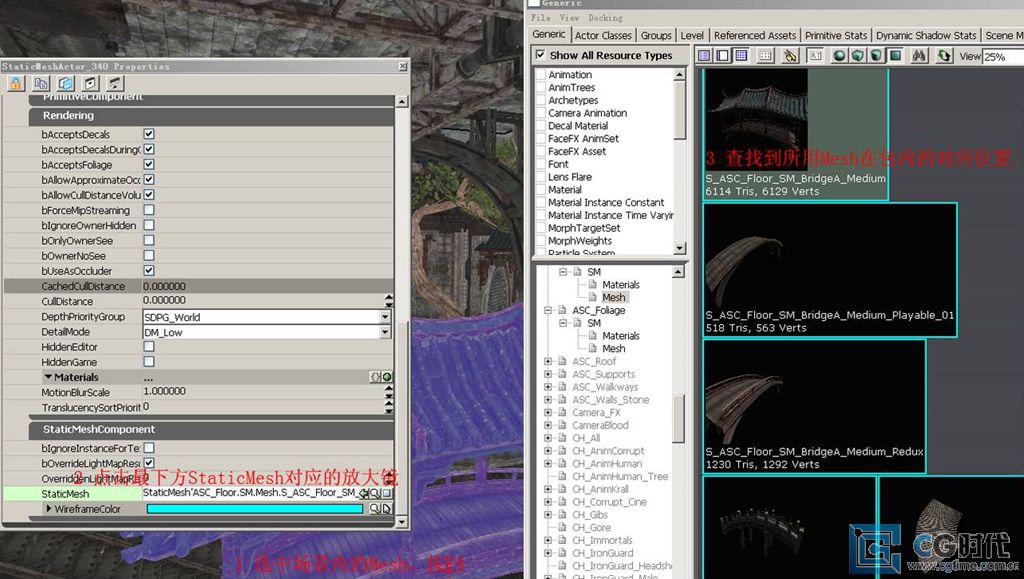1024x579 pixels.
Task: Click the blue overlapping windows icon in Properties
Action: pyautogui.click(x=65, y=84)
